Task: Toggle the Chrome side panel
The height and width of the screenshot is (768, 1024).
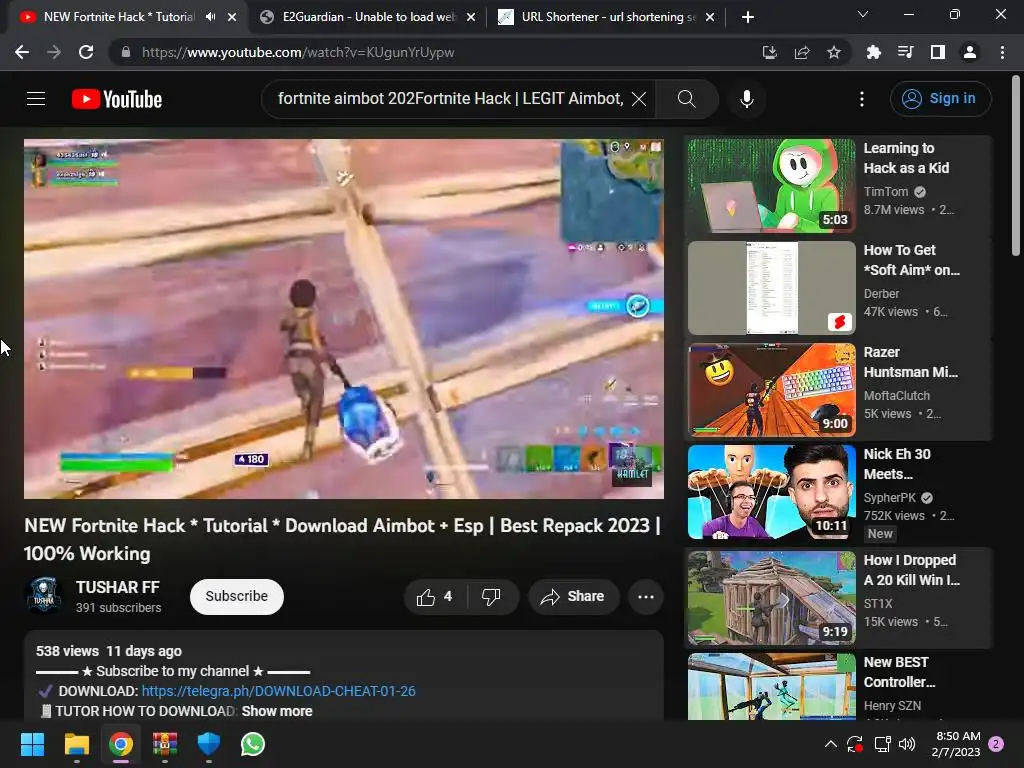Action: click(938, 52)
